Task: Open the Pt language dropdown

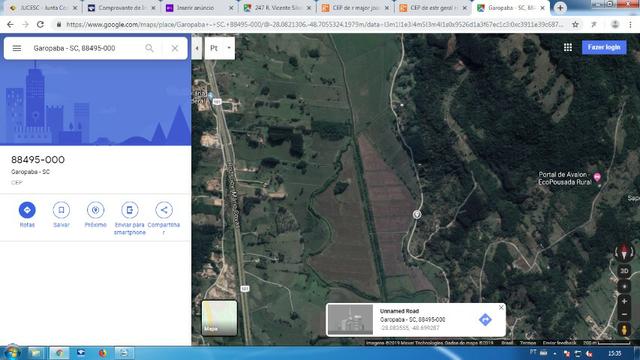Action: pyautogui.click(x=220, y=48)
